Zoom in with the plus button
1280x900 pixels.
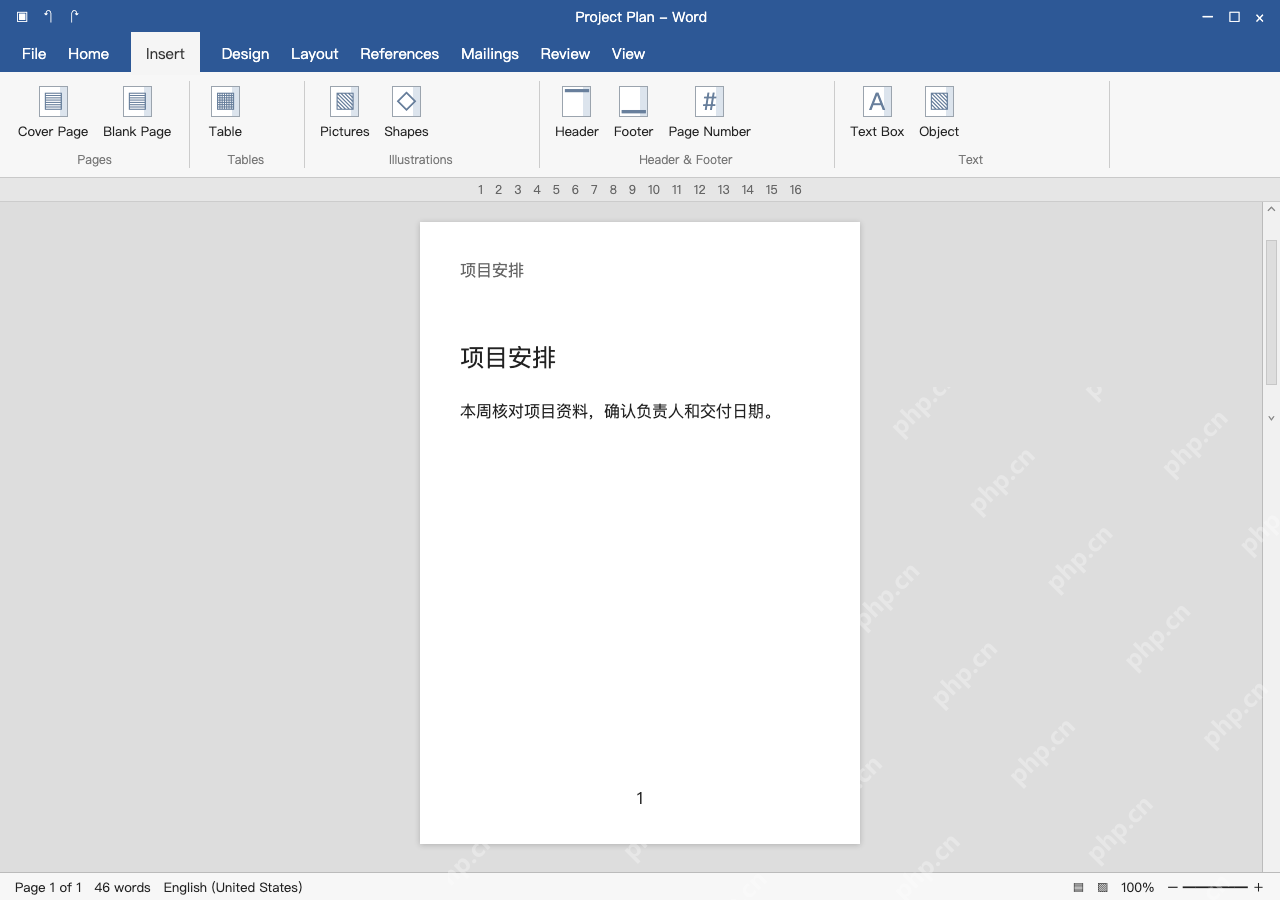pos(1258,887)
